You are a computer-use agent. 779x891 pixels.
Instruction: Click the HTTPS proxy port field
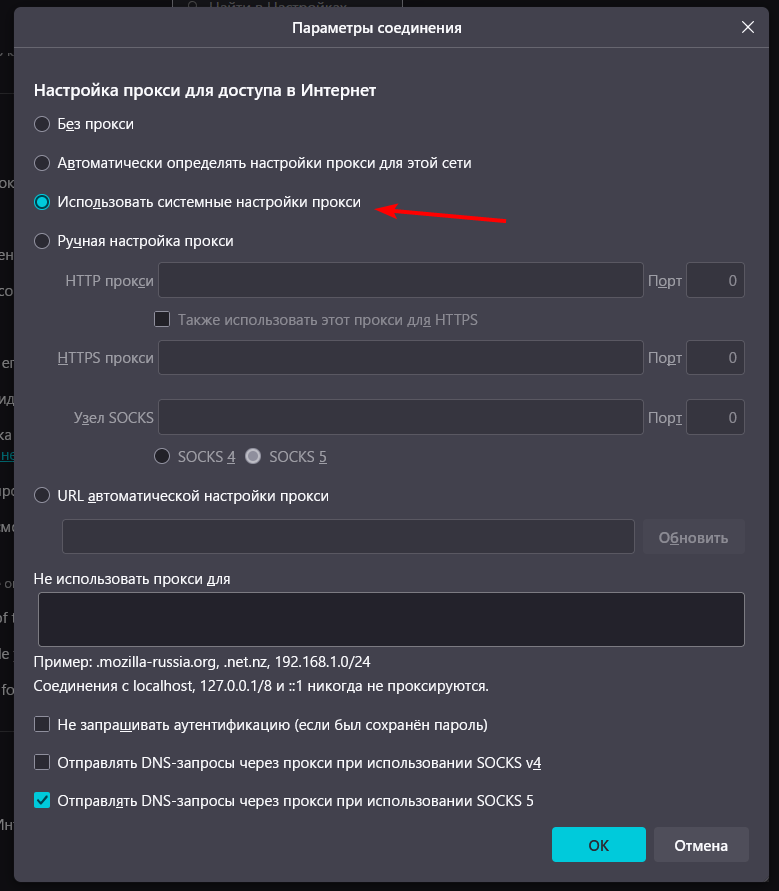(x=715, y=357)
